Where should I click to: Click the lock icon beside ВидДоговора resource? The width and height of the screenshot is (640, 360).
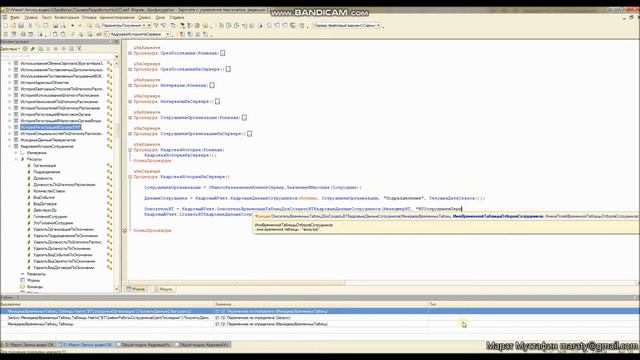[109, 204]
